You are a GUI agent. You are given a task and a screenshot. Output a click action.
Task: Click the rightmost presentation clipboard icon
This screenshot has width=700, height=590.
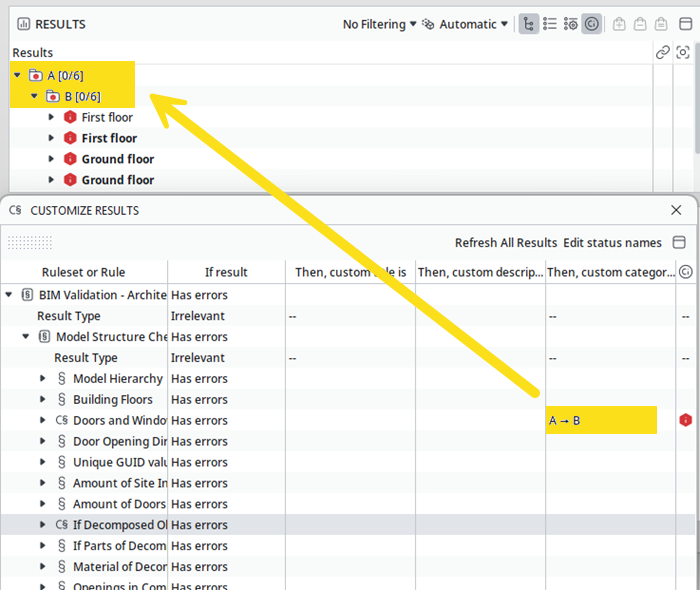point(661,24)
